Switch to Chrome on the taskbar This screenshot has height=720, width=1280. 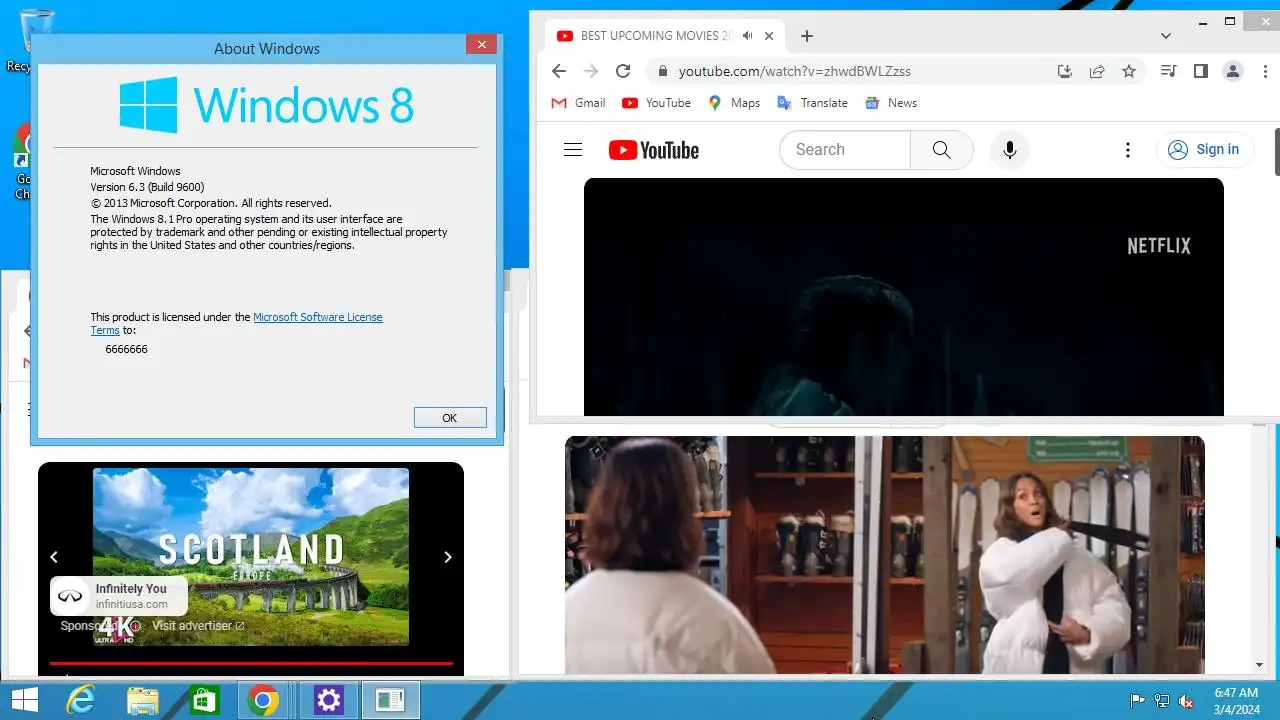coord(264,700)
